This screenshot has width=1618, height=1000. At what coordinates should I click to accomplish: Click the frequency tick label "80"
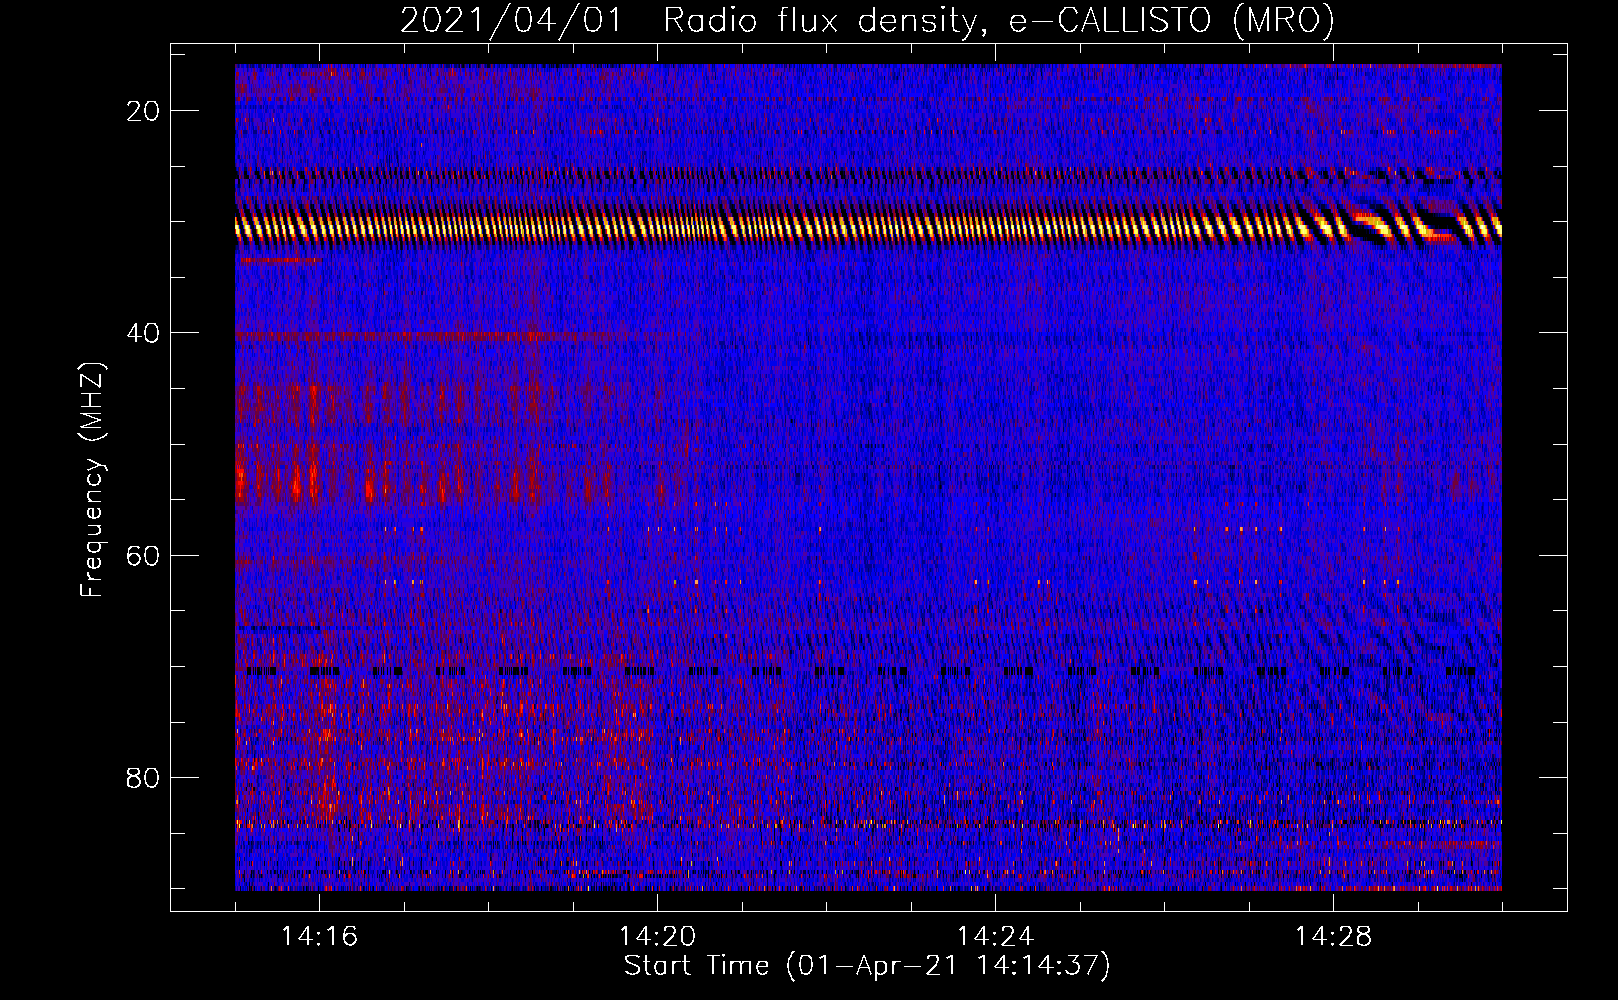pos(144,777)
